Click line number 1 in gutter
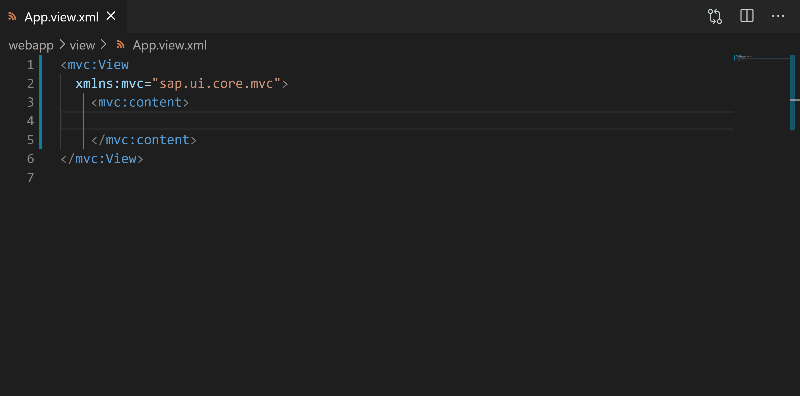This screenshot has height=396, width=800. 31,65
